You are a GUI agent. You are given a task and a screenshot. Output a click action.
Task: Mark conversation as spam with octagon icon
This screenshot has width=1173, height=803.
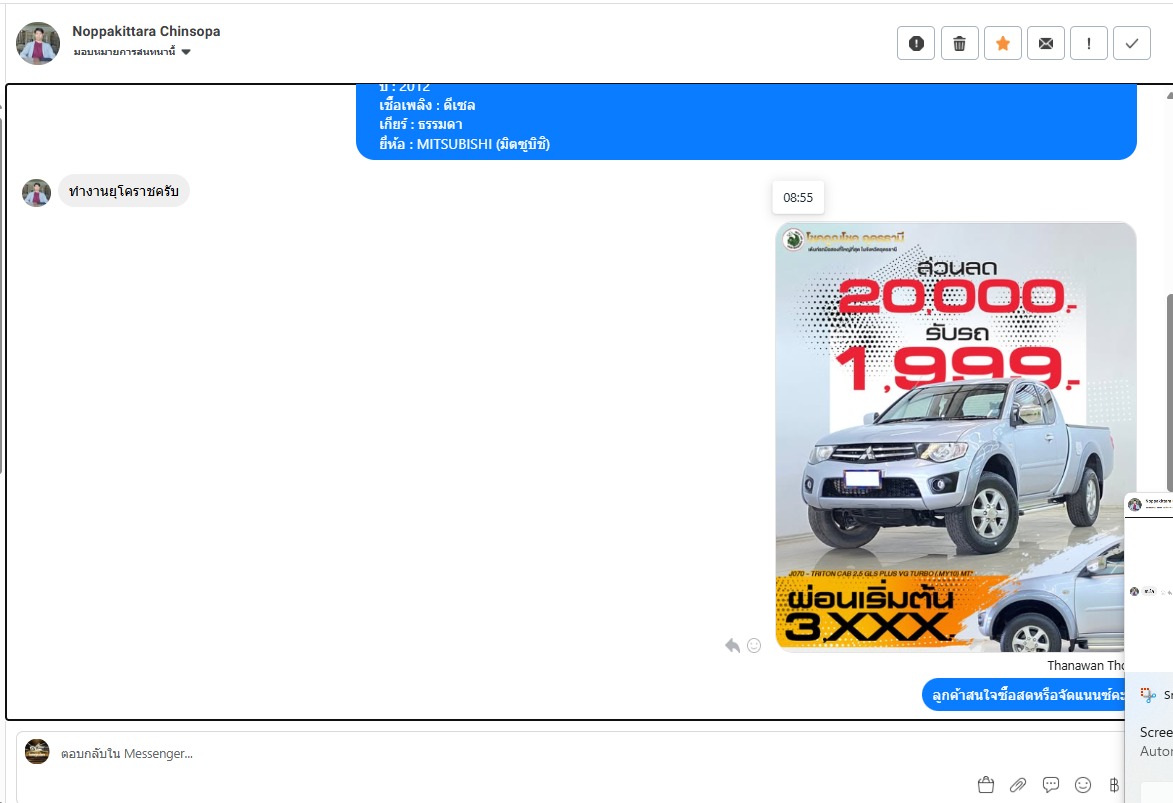click(x=916, y=43)
